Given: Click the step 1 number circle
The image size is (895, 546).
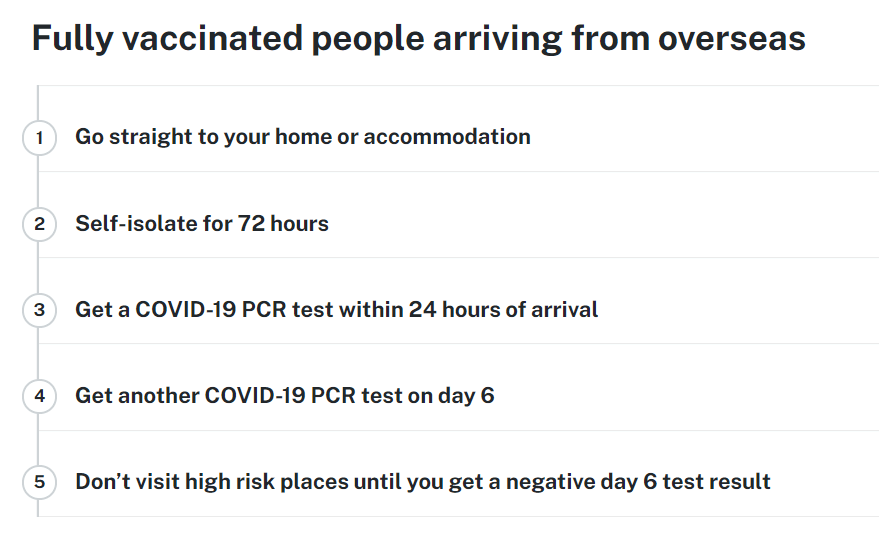Looking at the screenshot, I should click(x=39, y=137).
